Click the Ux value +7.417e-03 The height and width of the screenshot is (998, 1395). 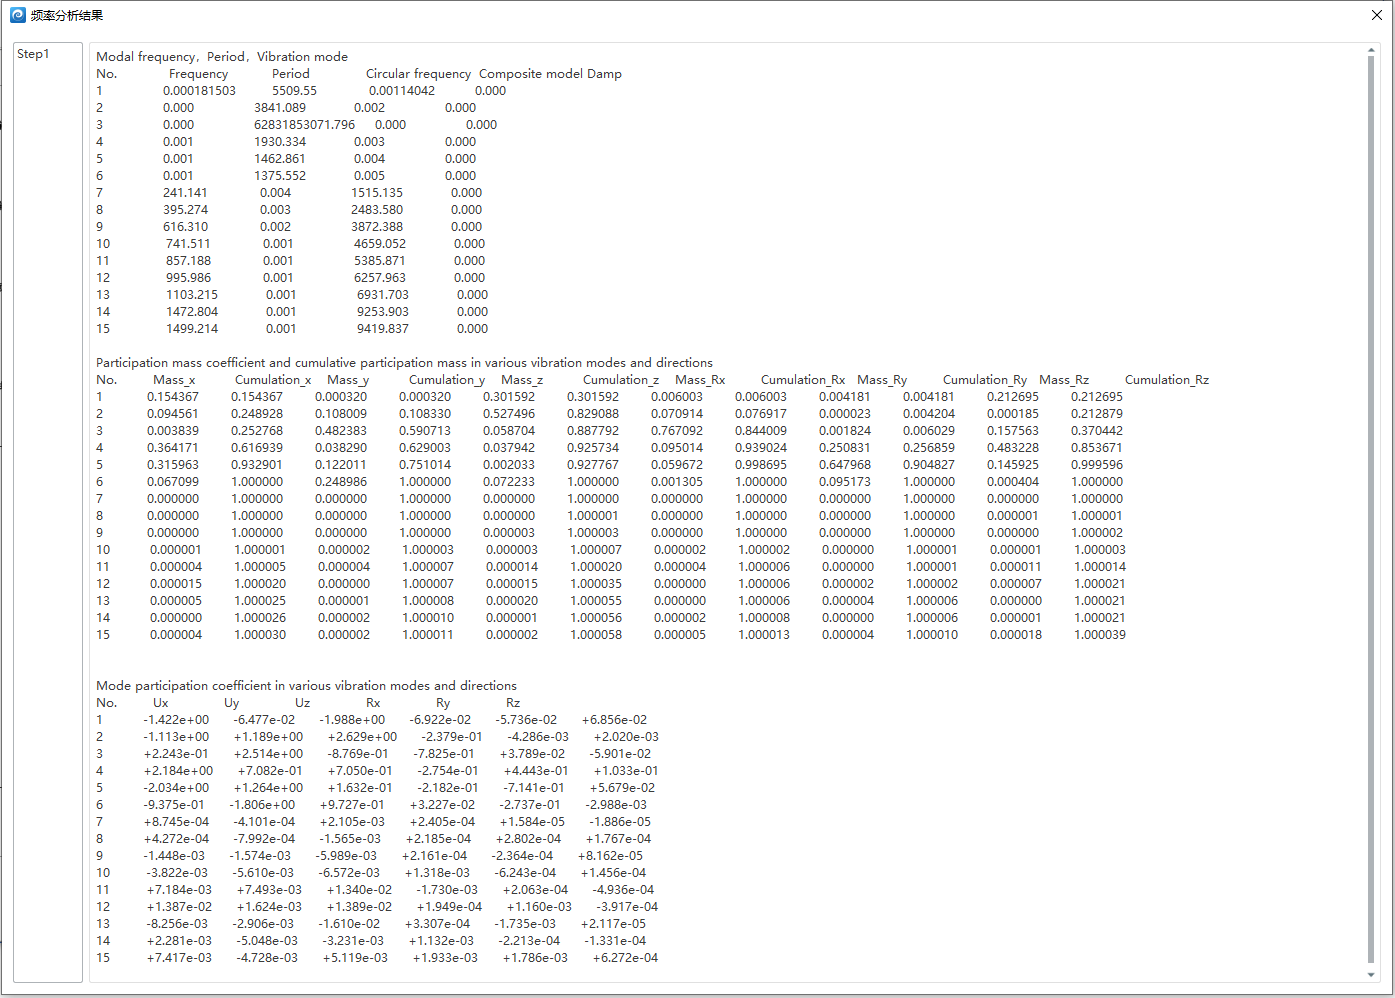[179, 958]
